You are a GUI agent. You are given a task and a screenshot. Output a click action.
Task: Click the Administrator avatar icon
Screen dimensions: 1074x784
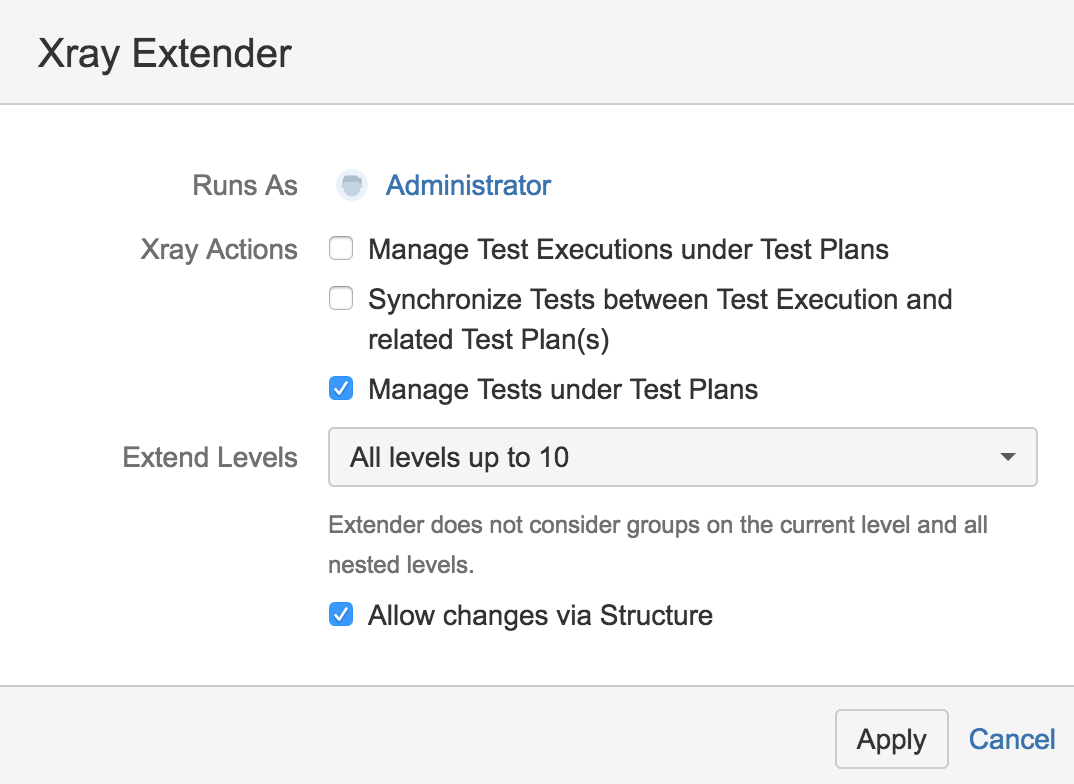click(x=351, y=185)
